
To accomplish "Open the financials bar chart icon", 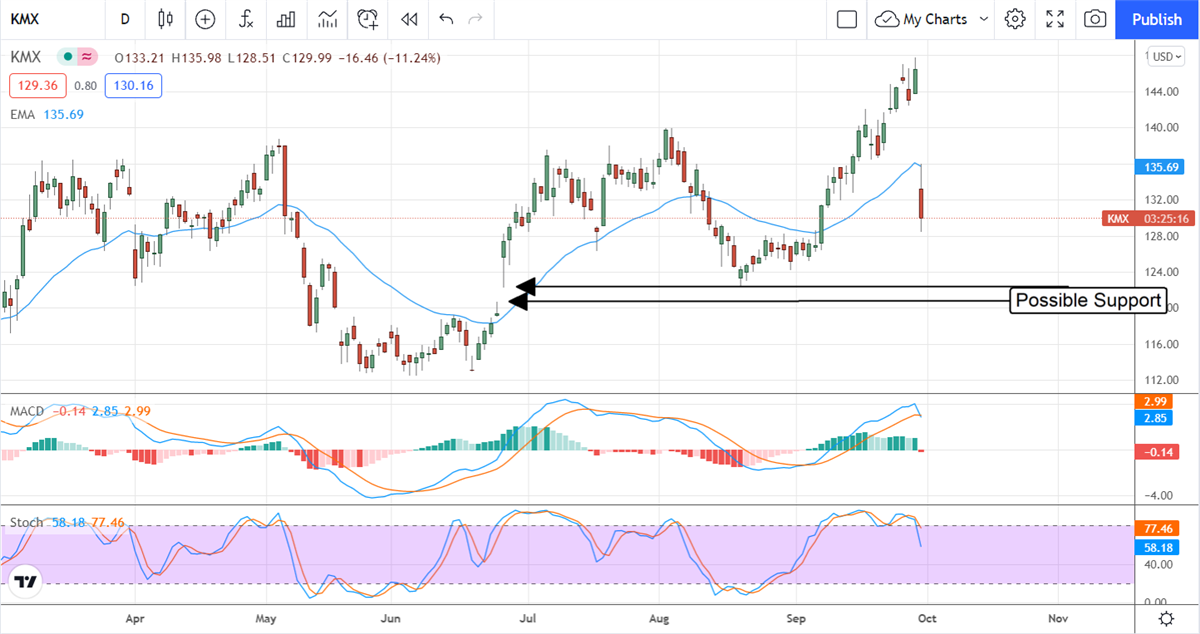I will (286, 19).
